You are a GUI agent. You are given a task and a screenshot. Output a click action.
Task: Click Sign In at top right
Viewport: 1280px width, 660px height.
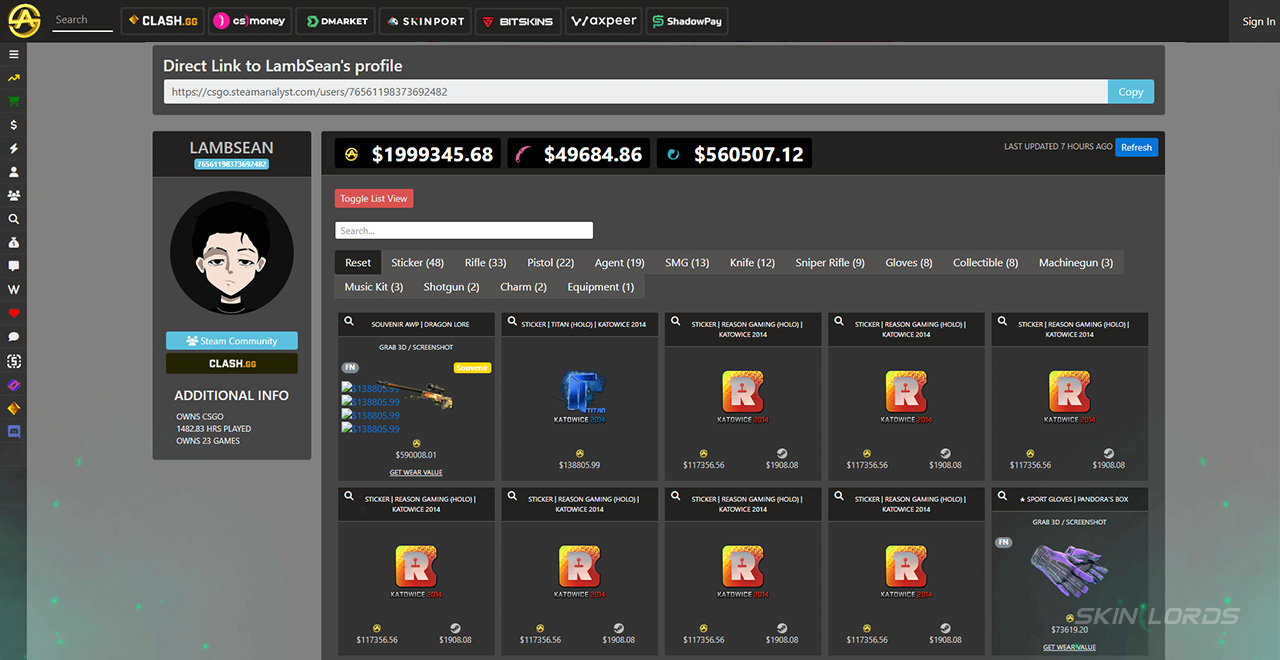tap(1258, 21)
